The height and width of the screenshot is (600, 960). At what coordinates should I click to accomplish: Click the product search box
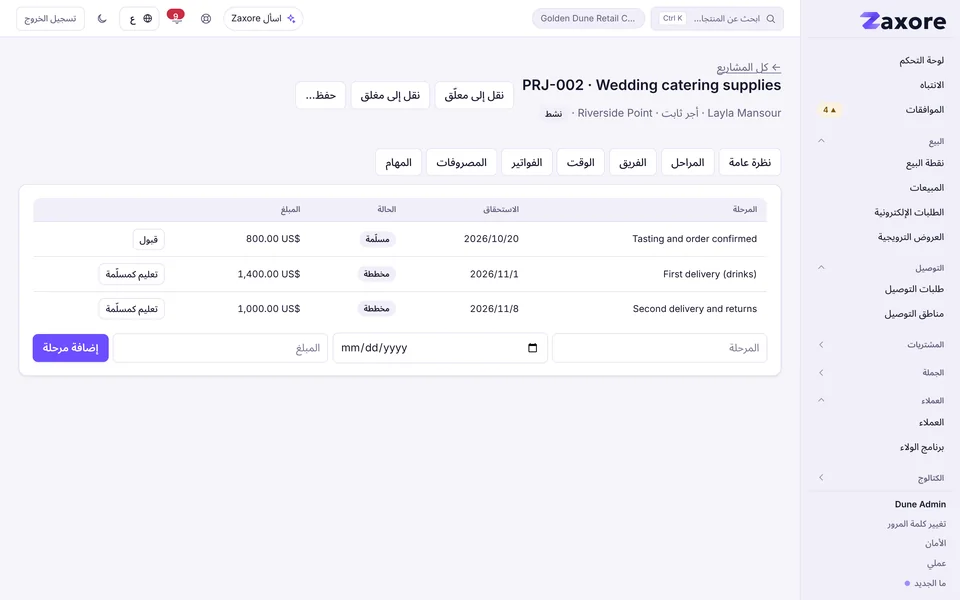click(717, 19)
